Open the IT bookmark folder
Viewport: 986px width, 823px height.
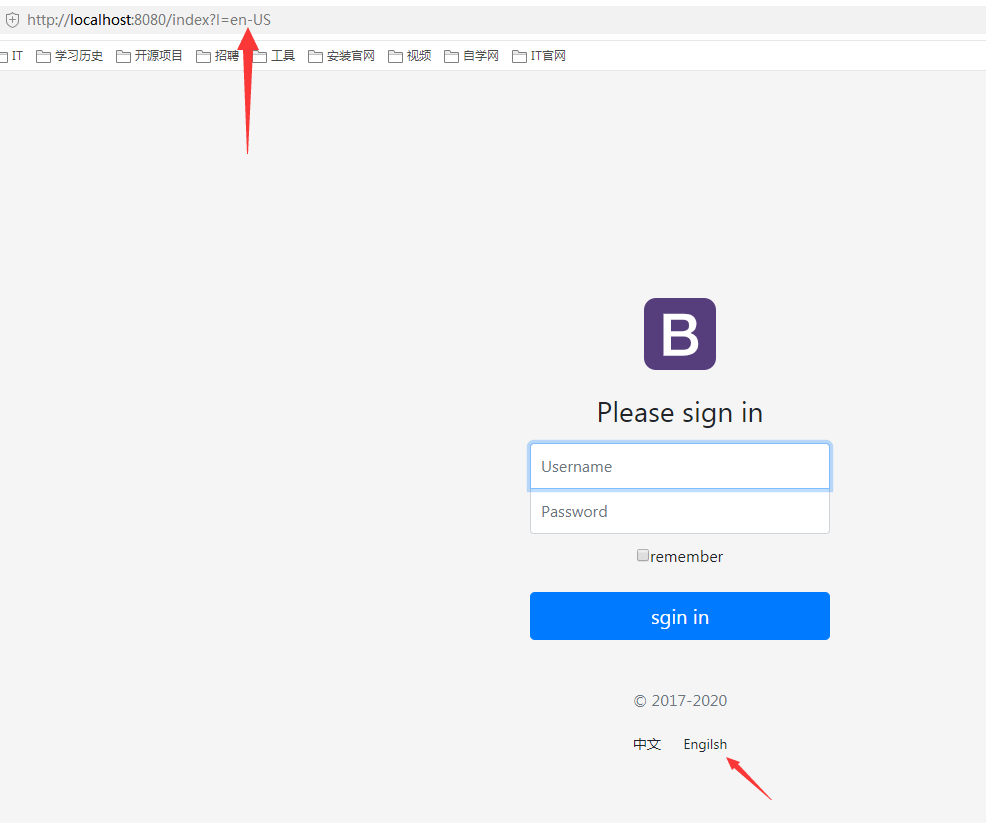pyautogui.click(x=13, y=55)
